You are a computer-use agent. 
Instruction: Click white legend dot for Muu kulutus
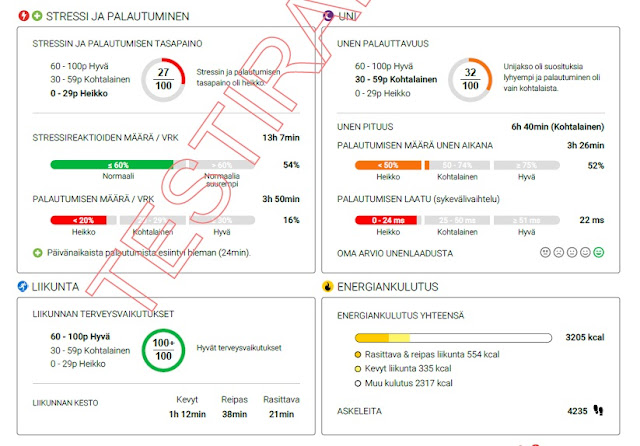[x=358, y=384]
